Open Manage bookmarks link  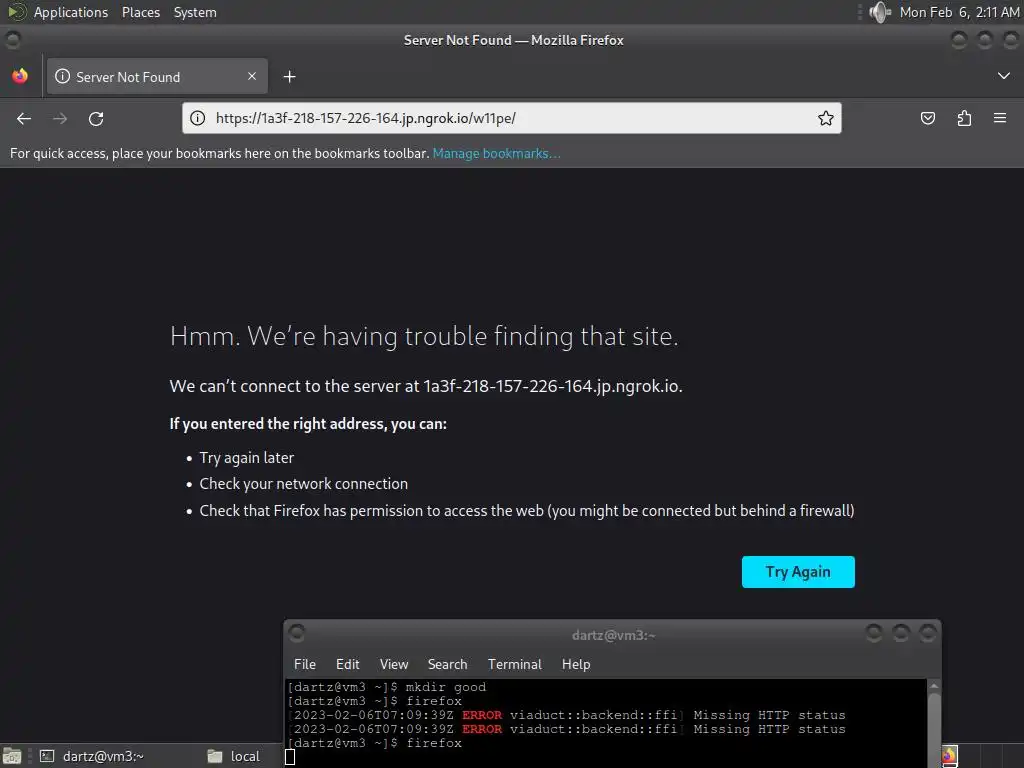click(496, 153)
